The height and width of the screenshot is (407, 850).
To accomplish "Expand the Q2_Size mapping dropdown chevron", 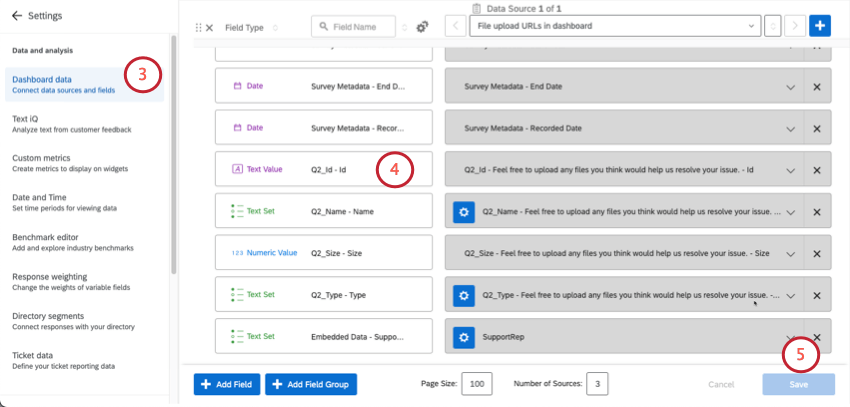I will point(791,253).
